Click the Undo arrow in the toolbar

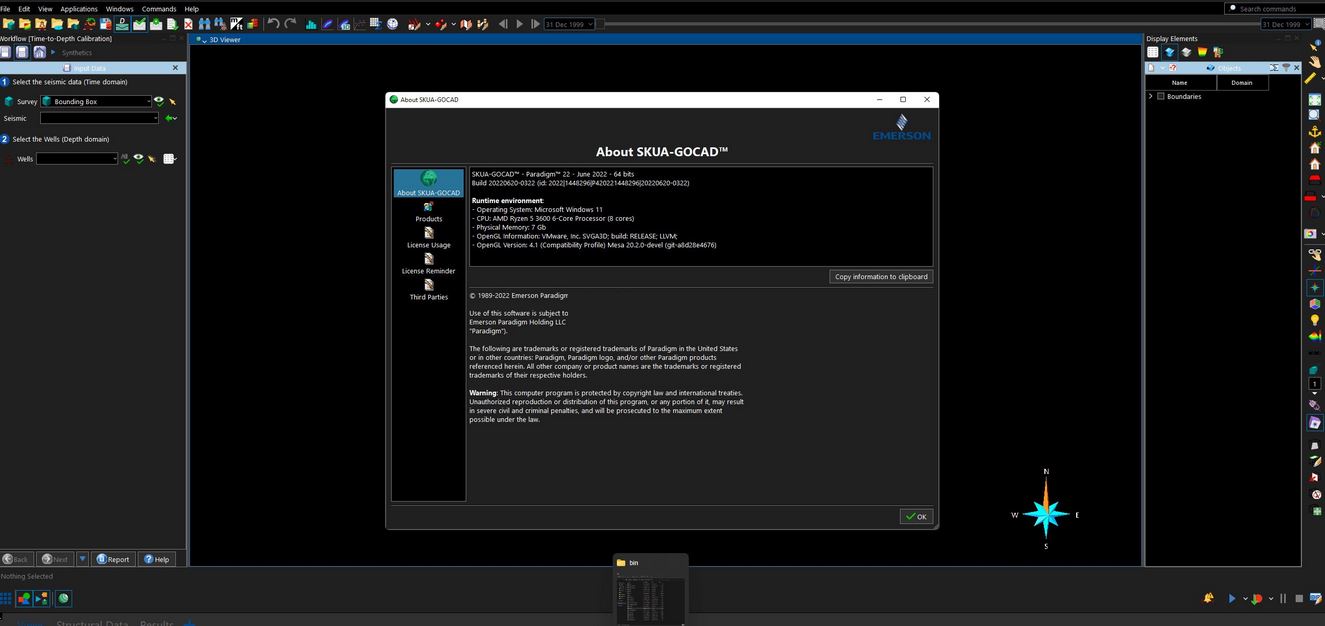point(273,23)
